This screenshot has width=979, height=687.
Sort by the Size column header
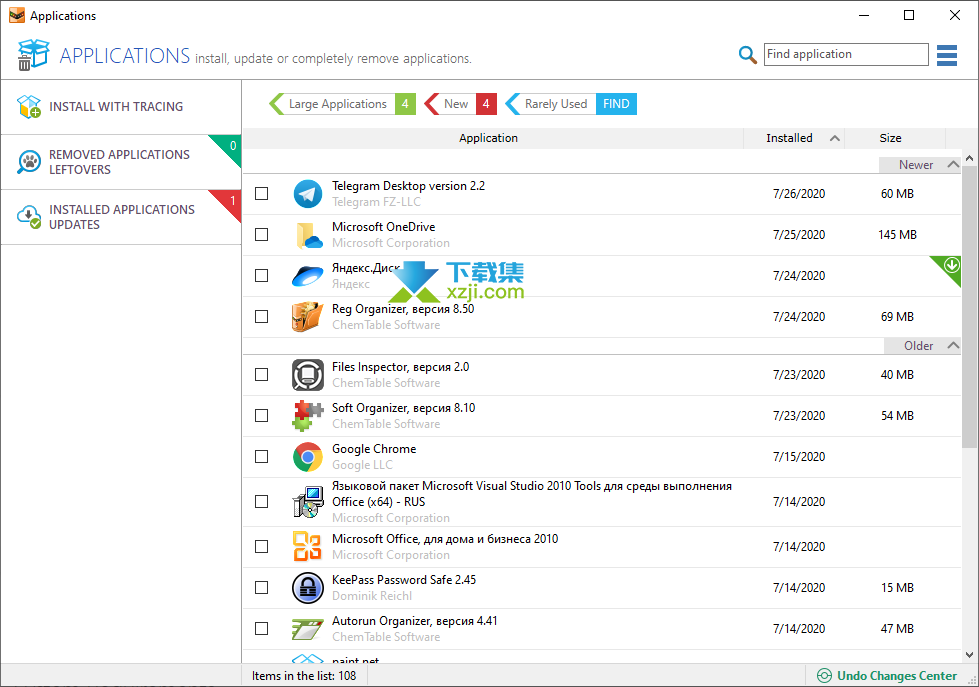click(894, 138)
